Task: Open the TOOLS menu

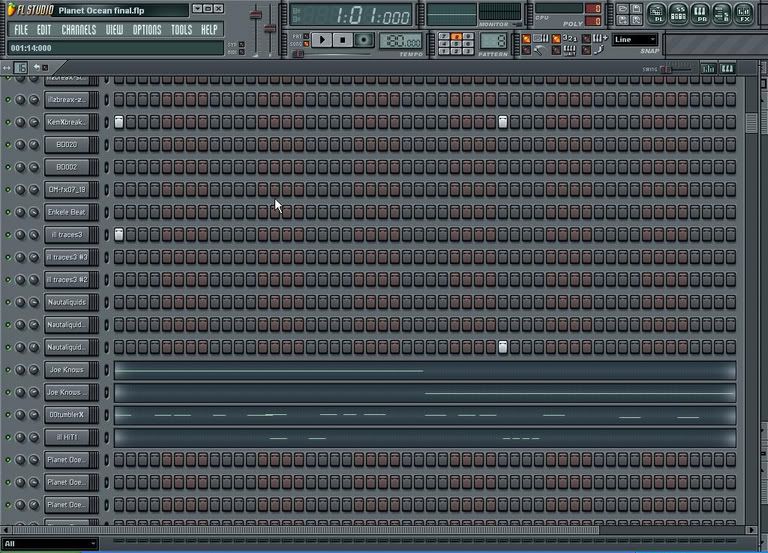Action: pyautogui.click(x=181, y=30)
